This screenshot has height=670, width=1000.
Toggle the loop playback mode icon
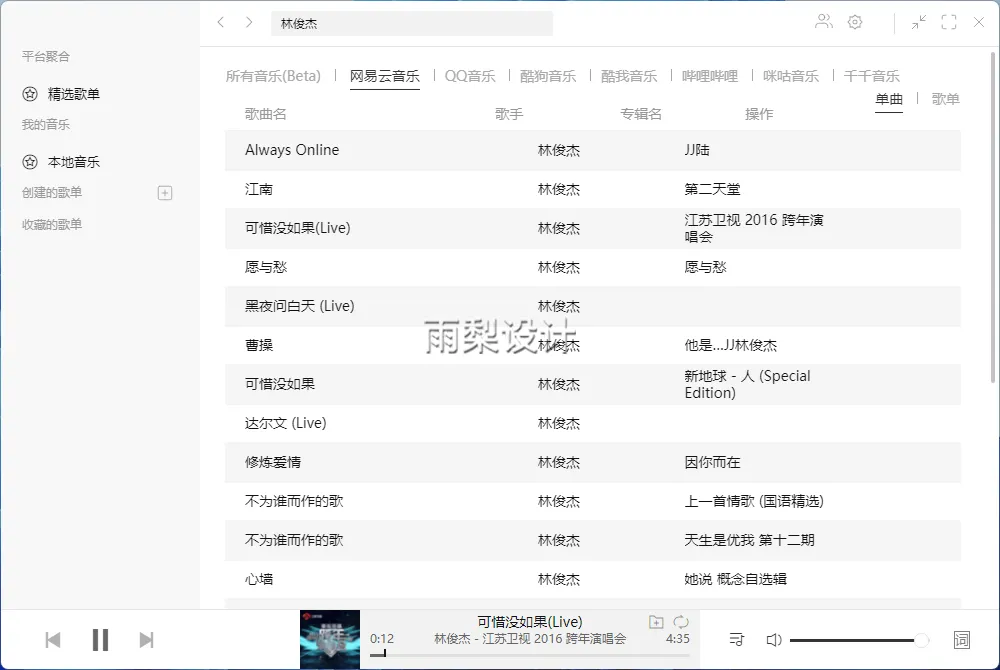pos(680,622)
